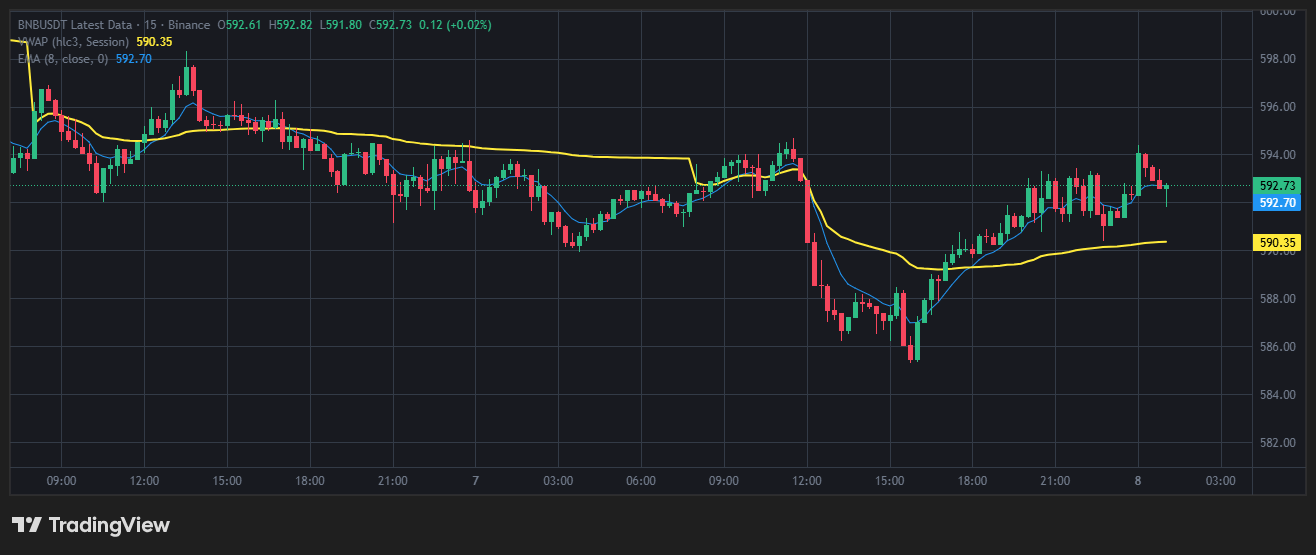Image resolution: width=1316 pixels, height=555 pixels.
Task: Click the 596.00 price axis label
Action: point(1277,107)
